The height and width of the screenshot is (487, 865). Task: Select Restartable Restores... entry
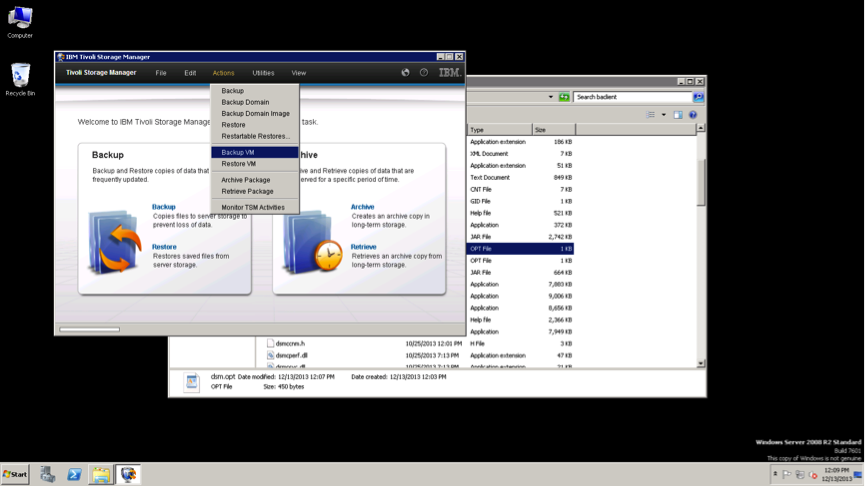pos(255,136)
